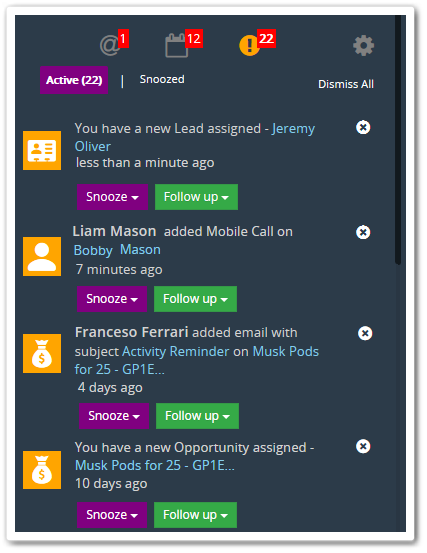Click the lead card icon for Jeremy Oliver

[42, 151]
